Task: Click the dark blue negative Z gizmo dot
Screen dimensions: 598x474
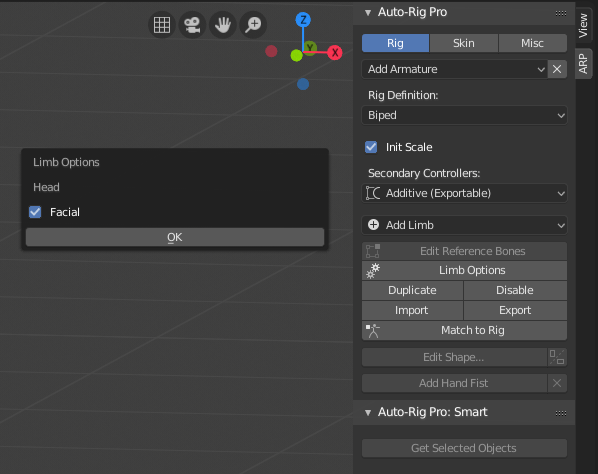Action: coord(303,84)
